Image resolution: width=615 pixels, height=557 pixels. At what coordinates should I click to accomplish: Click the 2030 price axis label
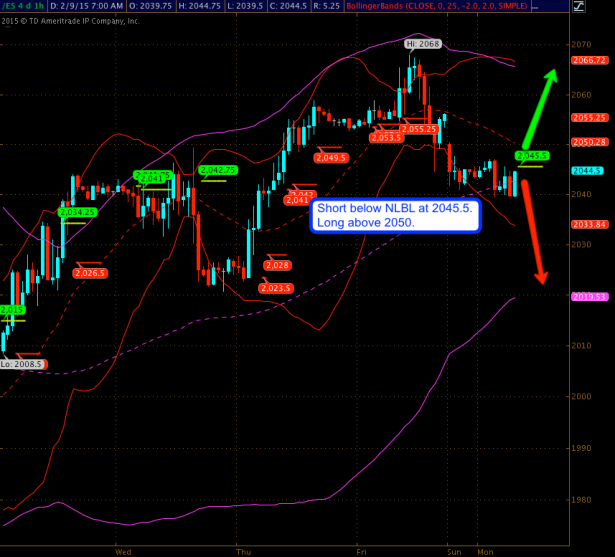[581, 244]
